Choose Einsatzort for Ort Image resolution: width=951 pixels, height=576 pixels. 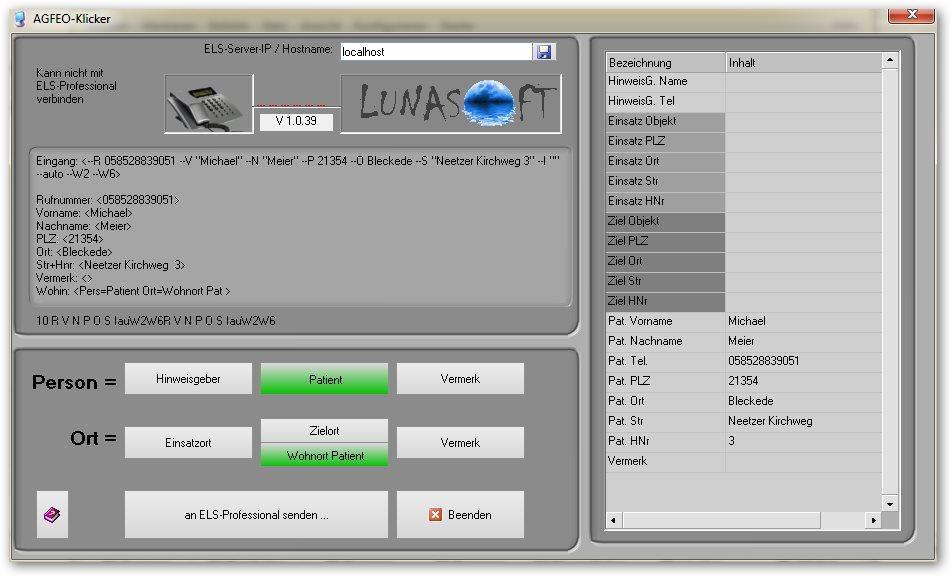click(188, 443)
